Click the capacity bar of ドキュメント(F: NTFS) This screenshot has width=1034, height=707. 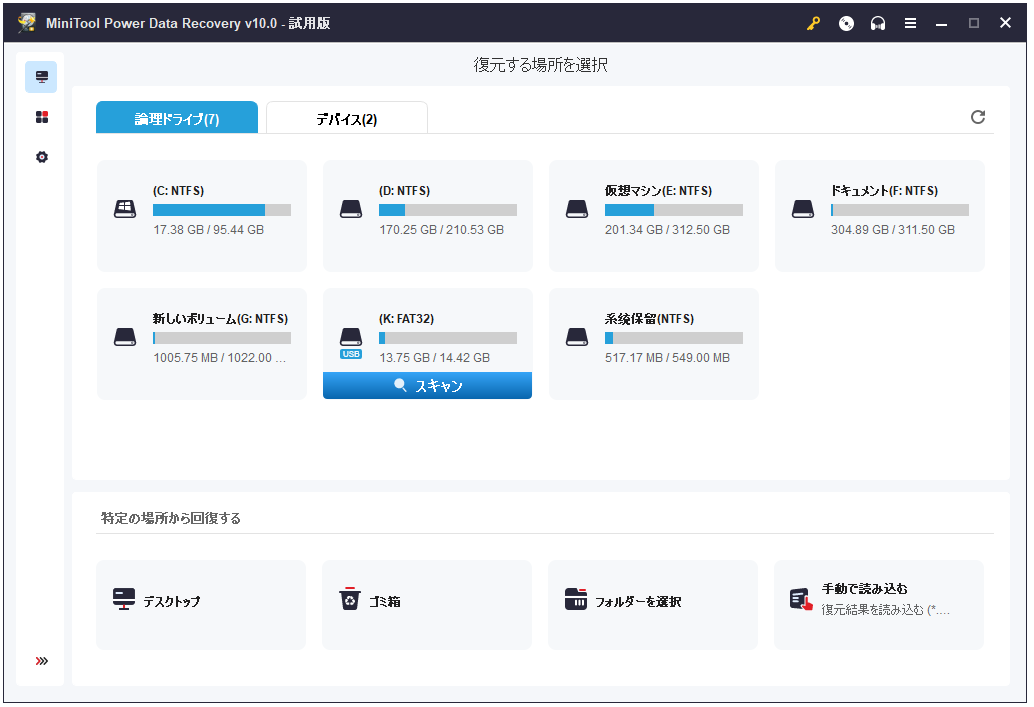pos(899,209)
